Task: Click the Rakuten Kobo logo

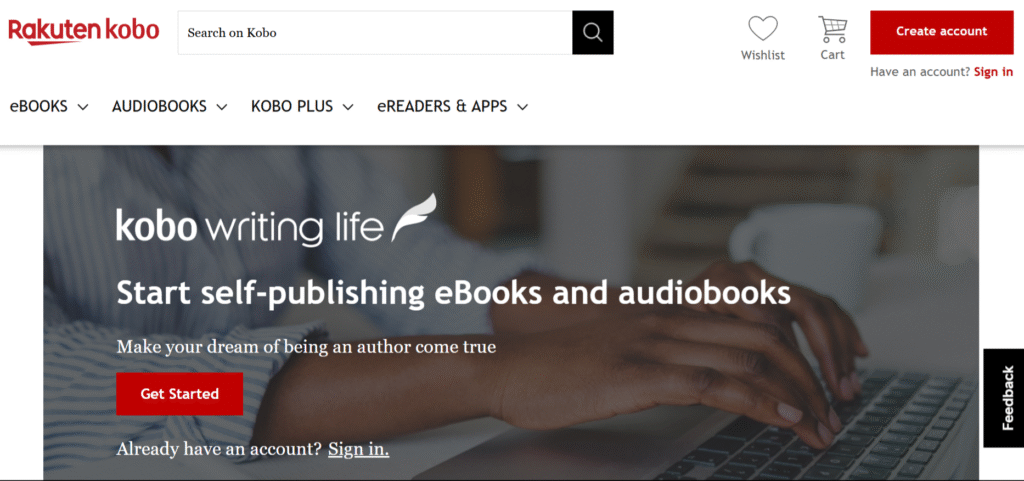Action: point(84,31)
